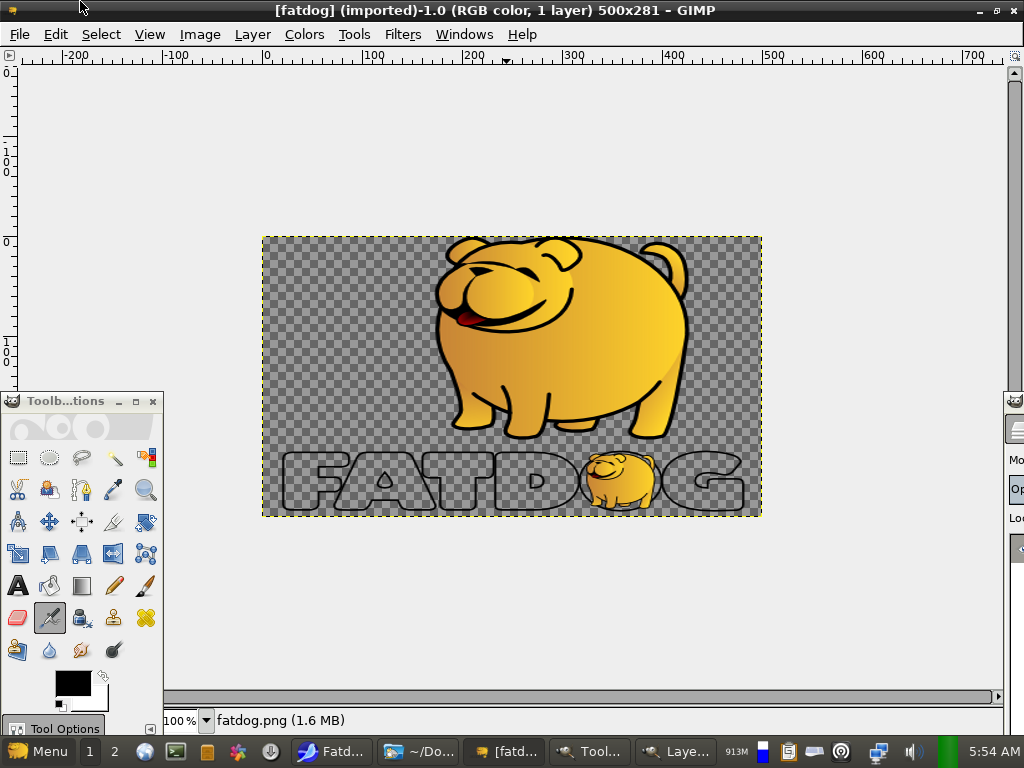
Task: Click the black foreground color swatch
Action: coord(72,683)
